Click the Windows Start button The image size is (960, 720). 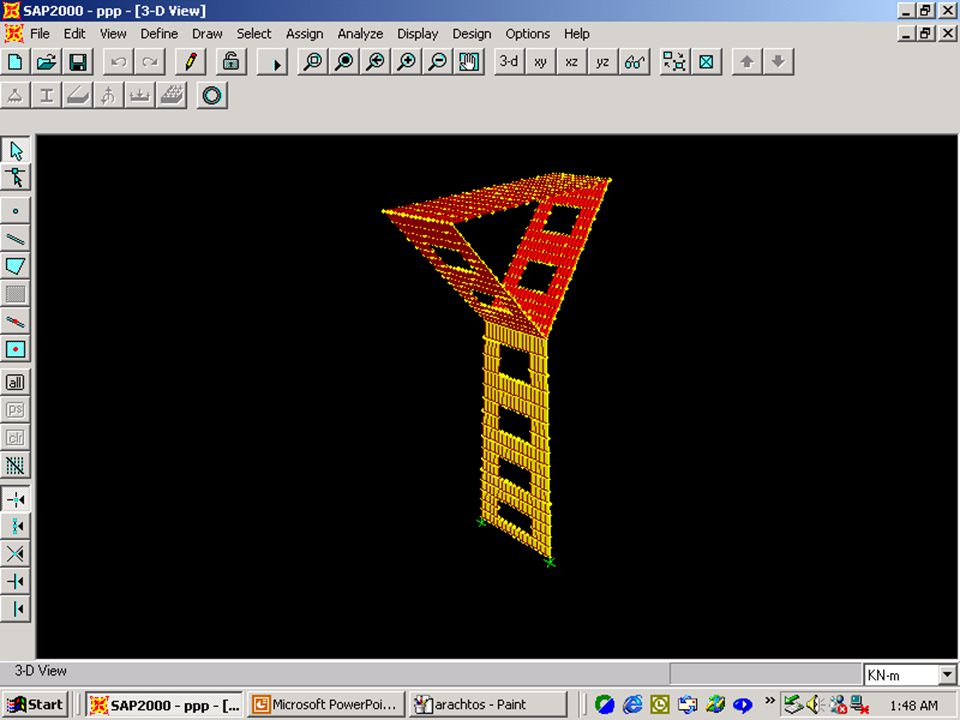[x=34, y=705]
